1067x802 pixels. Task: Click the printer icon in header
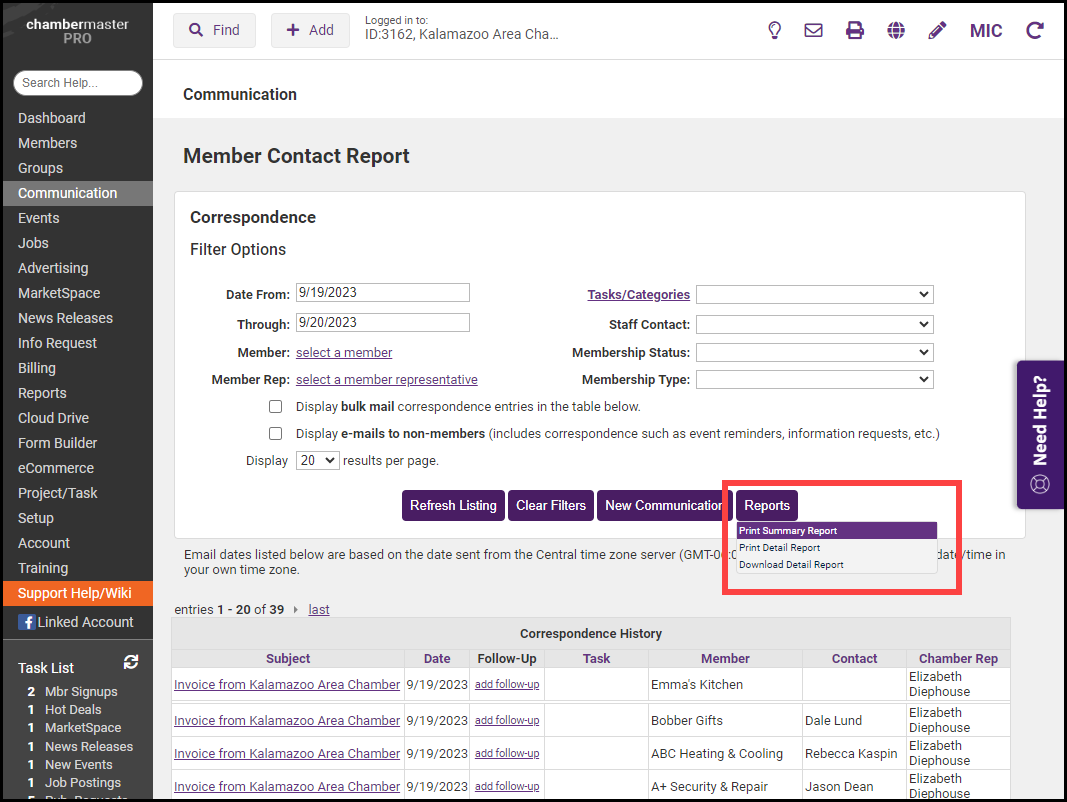click(855, 30)
